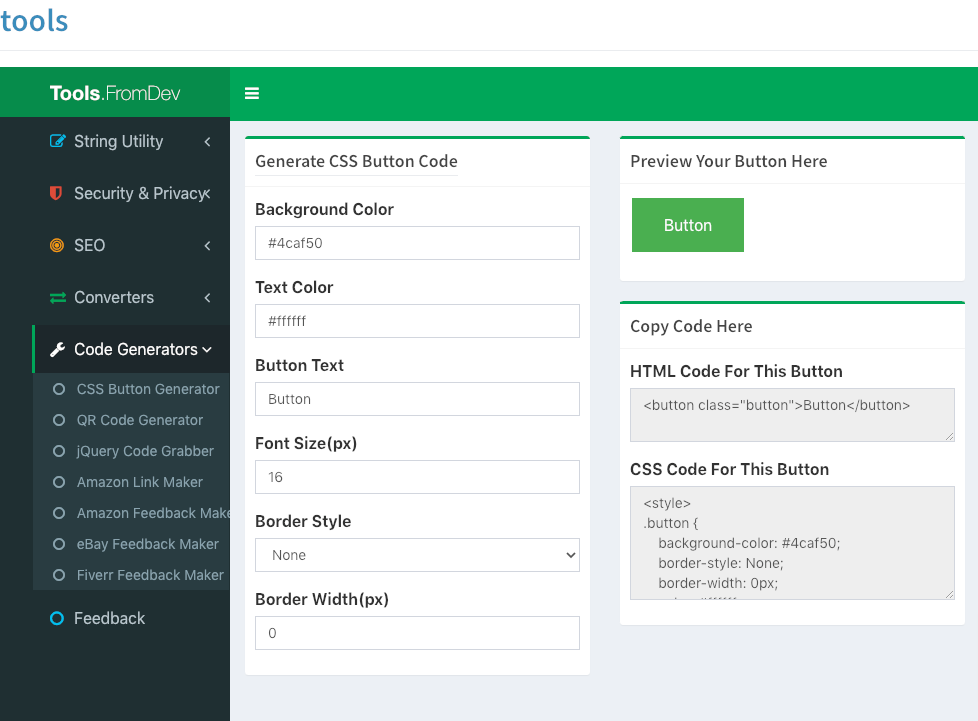Open the Amazon Link Maker page

140,482
